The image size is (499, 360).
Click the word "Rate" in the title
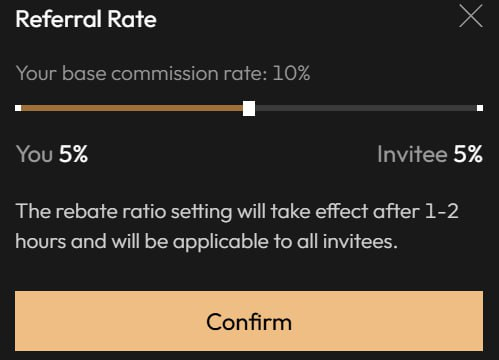(x=132, y=19)
